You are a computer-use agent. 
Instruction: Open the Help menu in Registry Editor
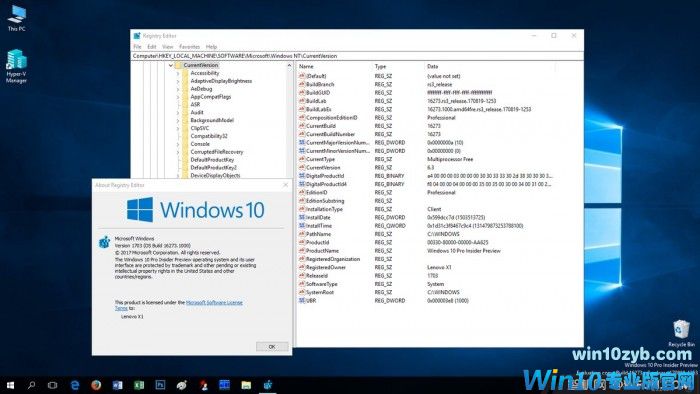[211, 46]
